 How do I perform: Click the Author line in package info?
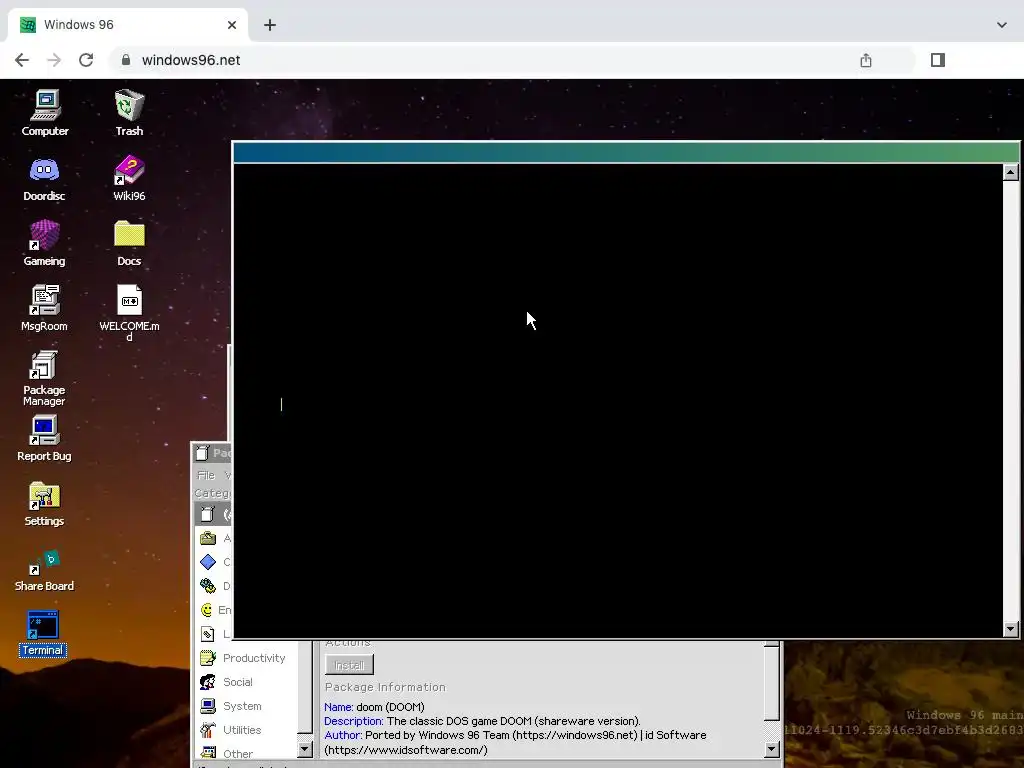(x=515, y=743)
